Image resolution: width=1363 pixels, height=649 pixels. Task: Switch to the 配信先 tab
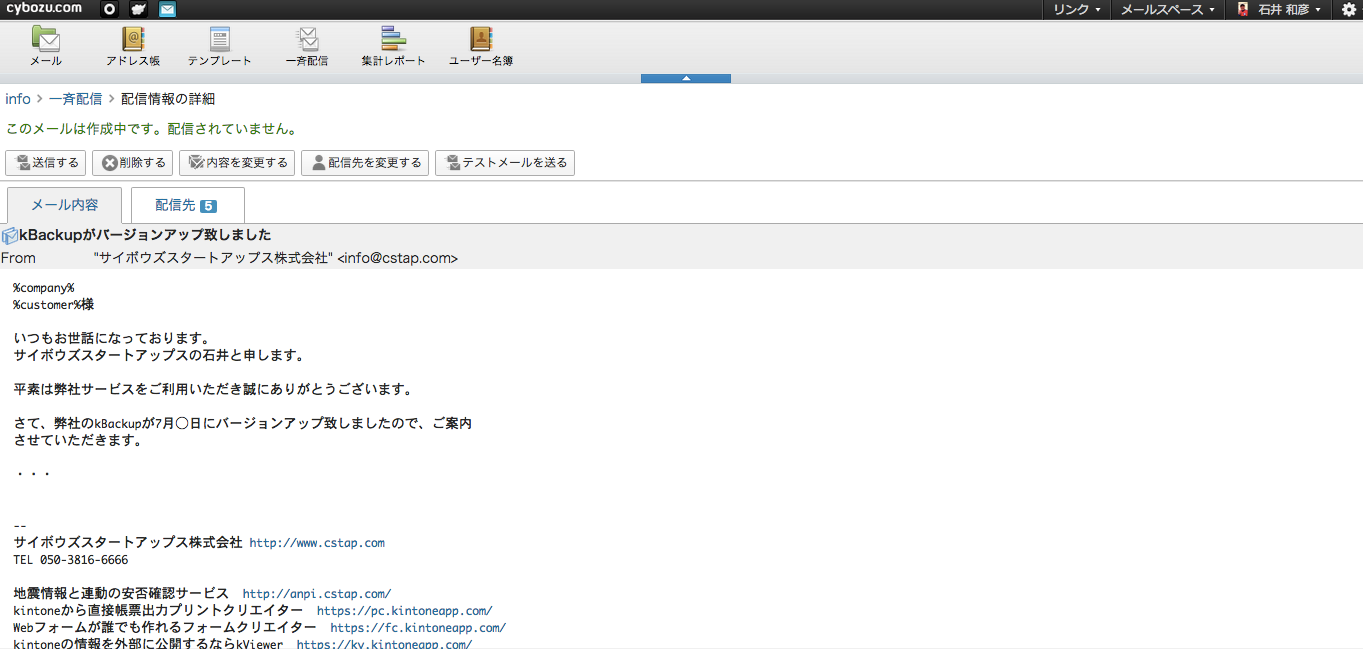tap(187, 205)
